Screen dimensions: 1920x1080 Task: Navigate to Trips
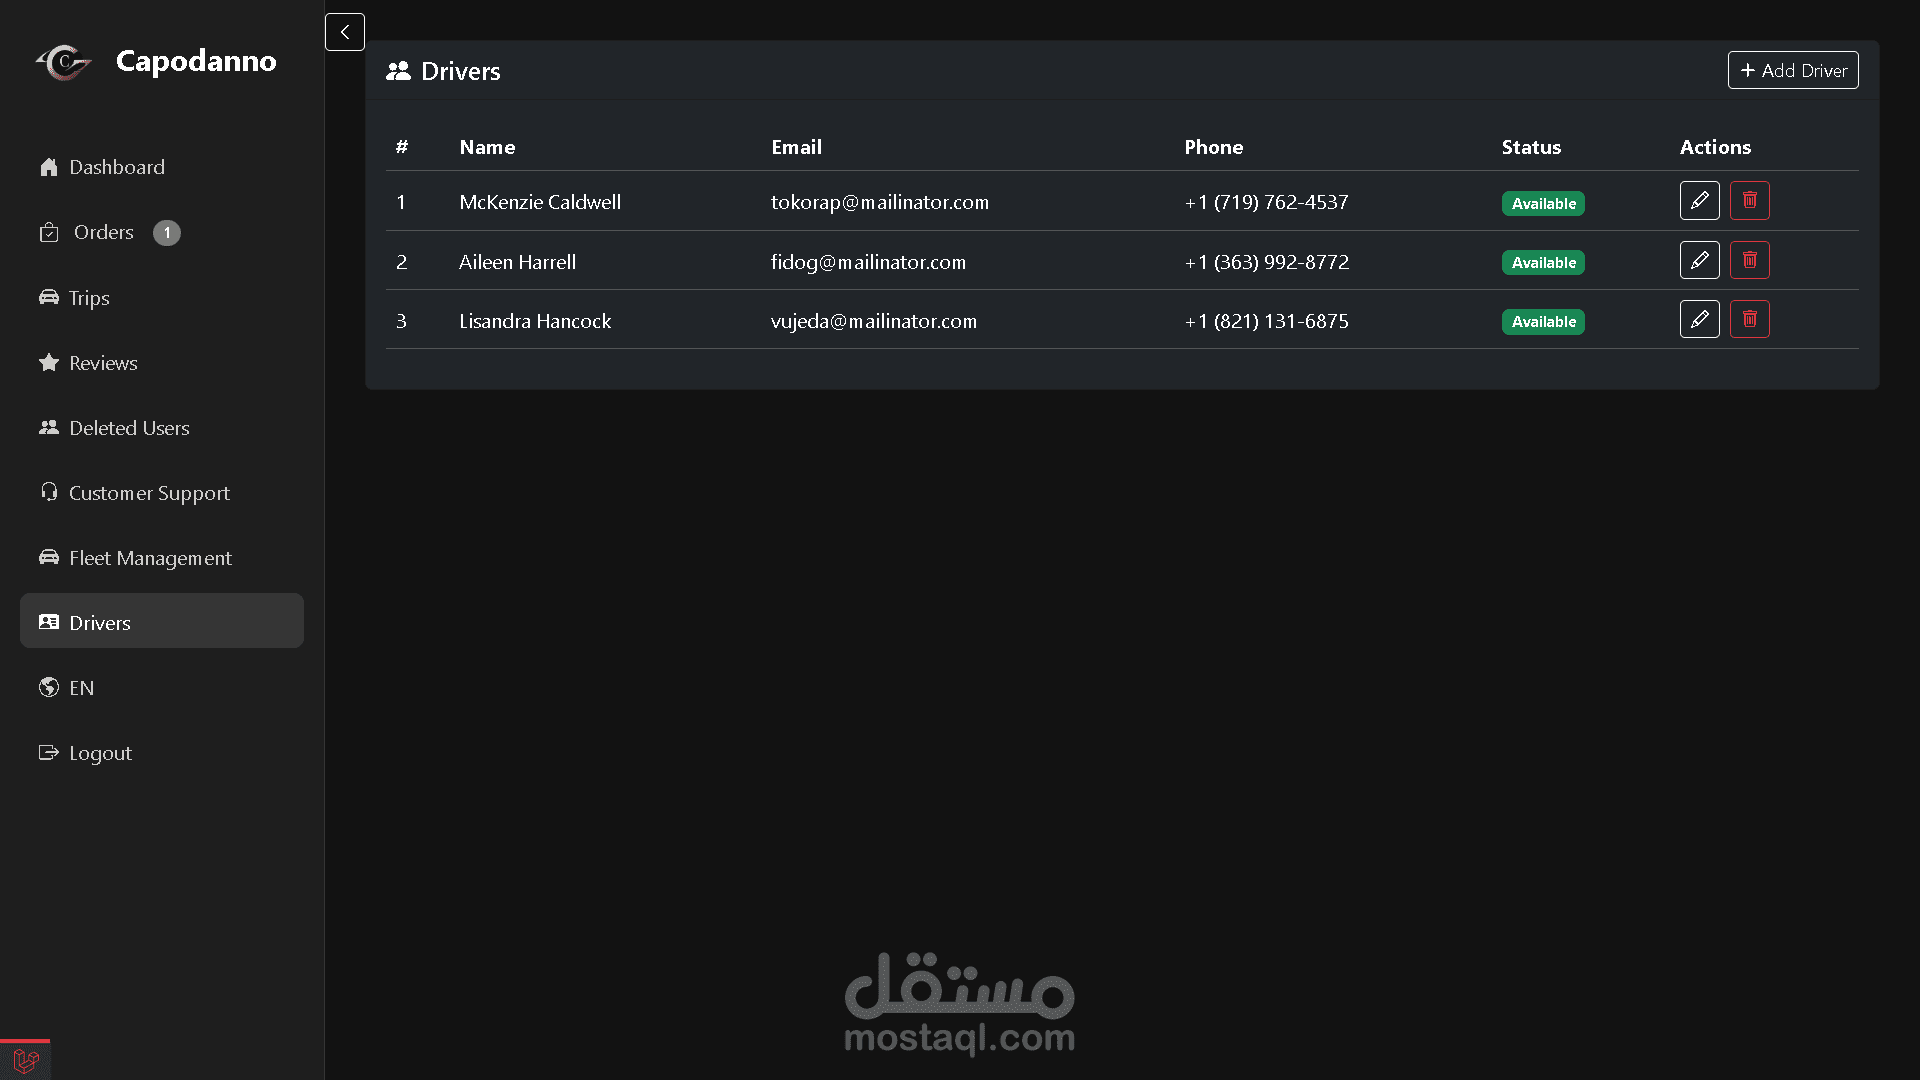click(89, 298)
